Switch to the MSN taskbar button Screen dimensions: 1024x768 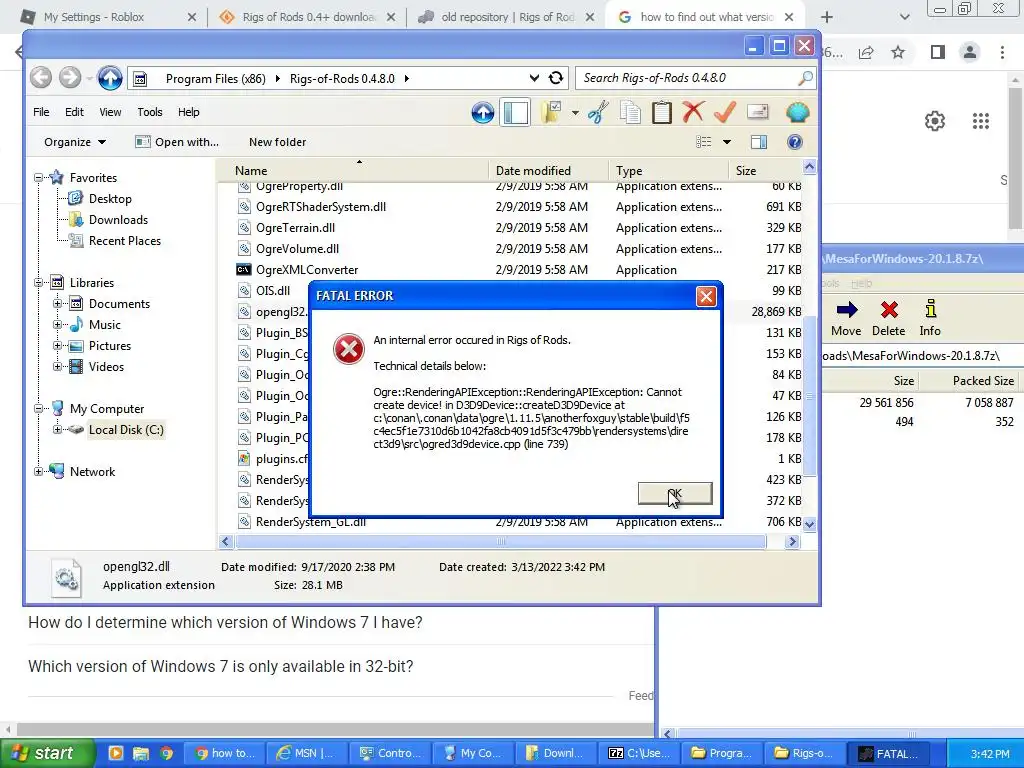point(306,754)
